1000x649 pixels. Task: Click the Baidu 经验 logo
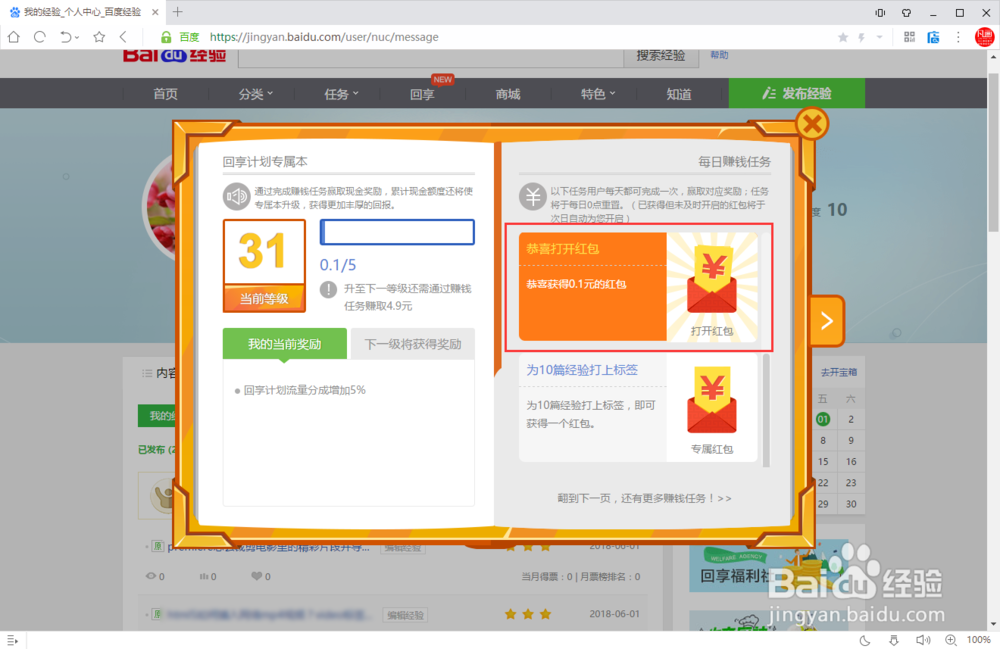pyautogui.click(x=175, y=56)
